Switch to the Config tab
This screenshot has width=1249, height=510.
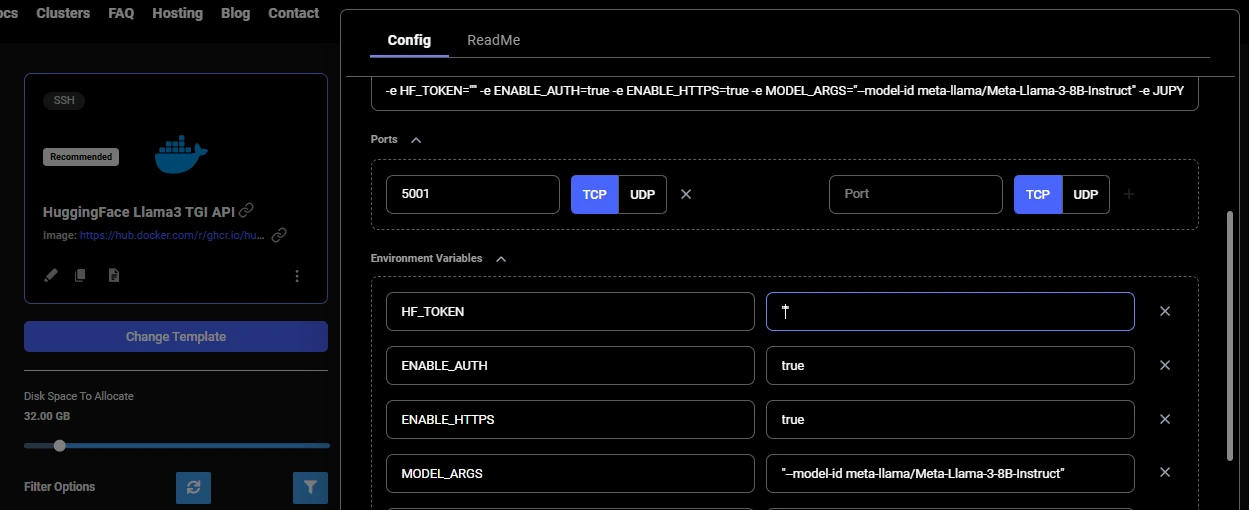(x=409, y=40)
